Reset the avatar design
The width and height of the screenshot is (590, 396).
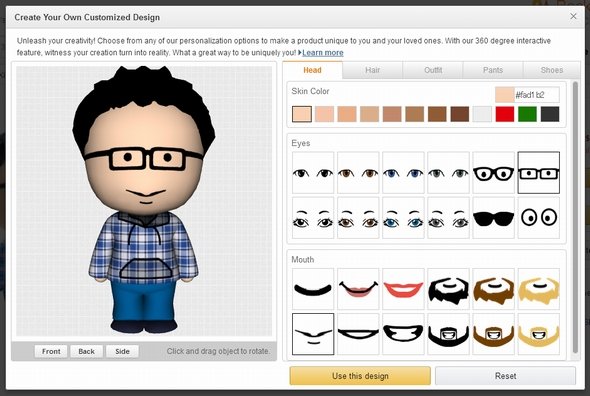pos(505,376)
